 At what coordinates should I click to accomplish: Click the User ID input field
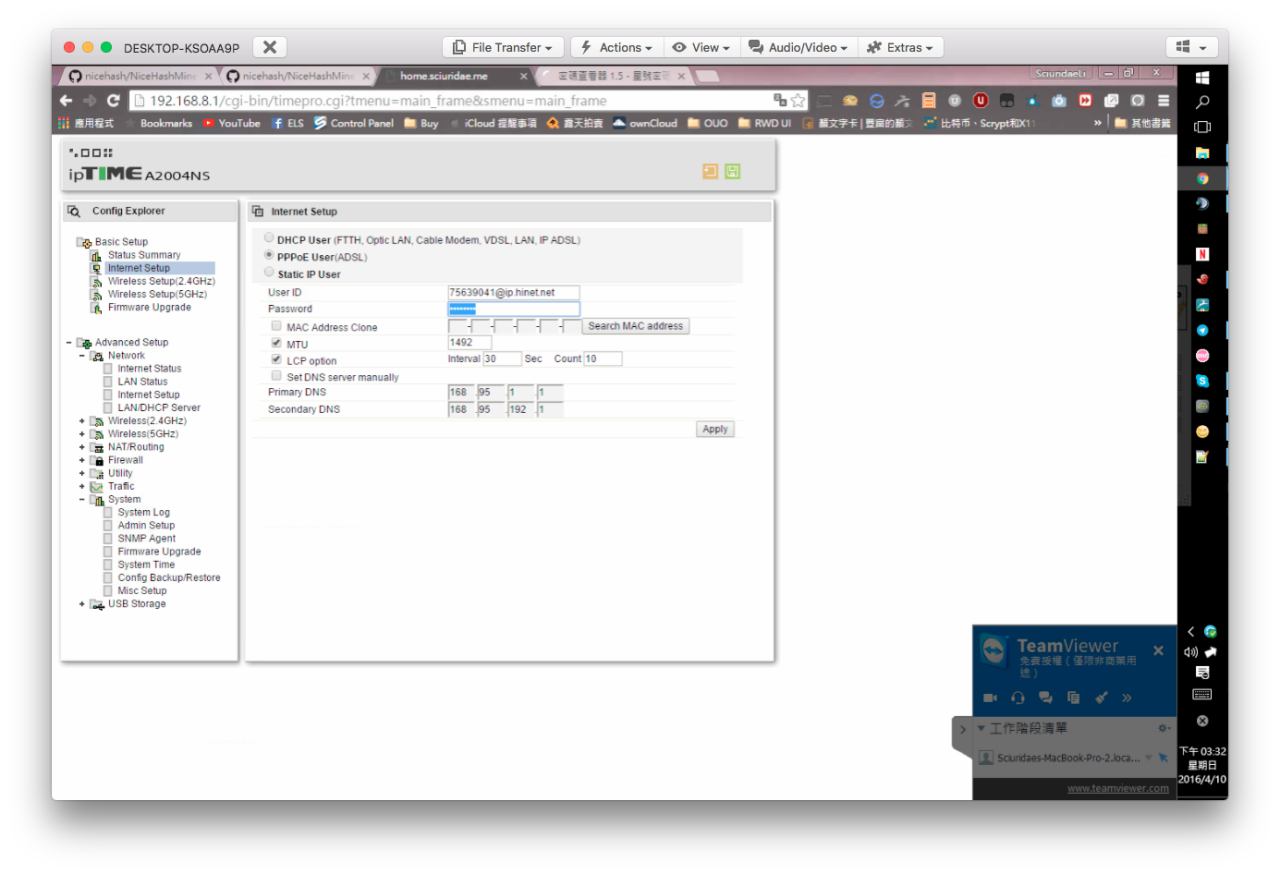point(514,292)
